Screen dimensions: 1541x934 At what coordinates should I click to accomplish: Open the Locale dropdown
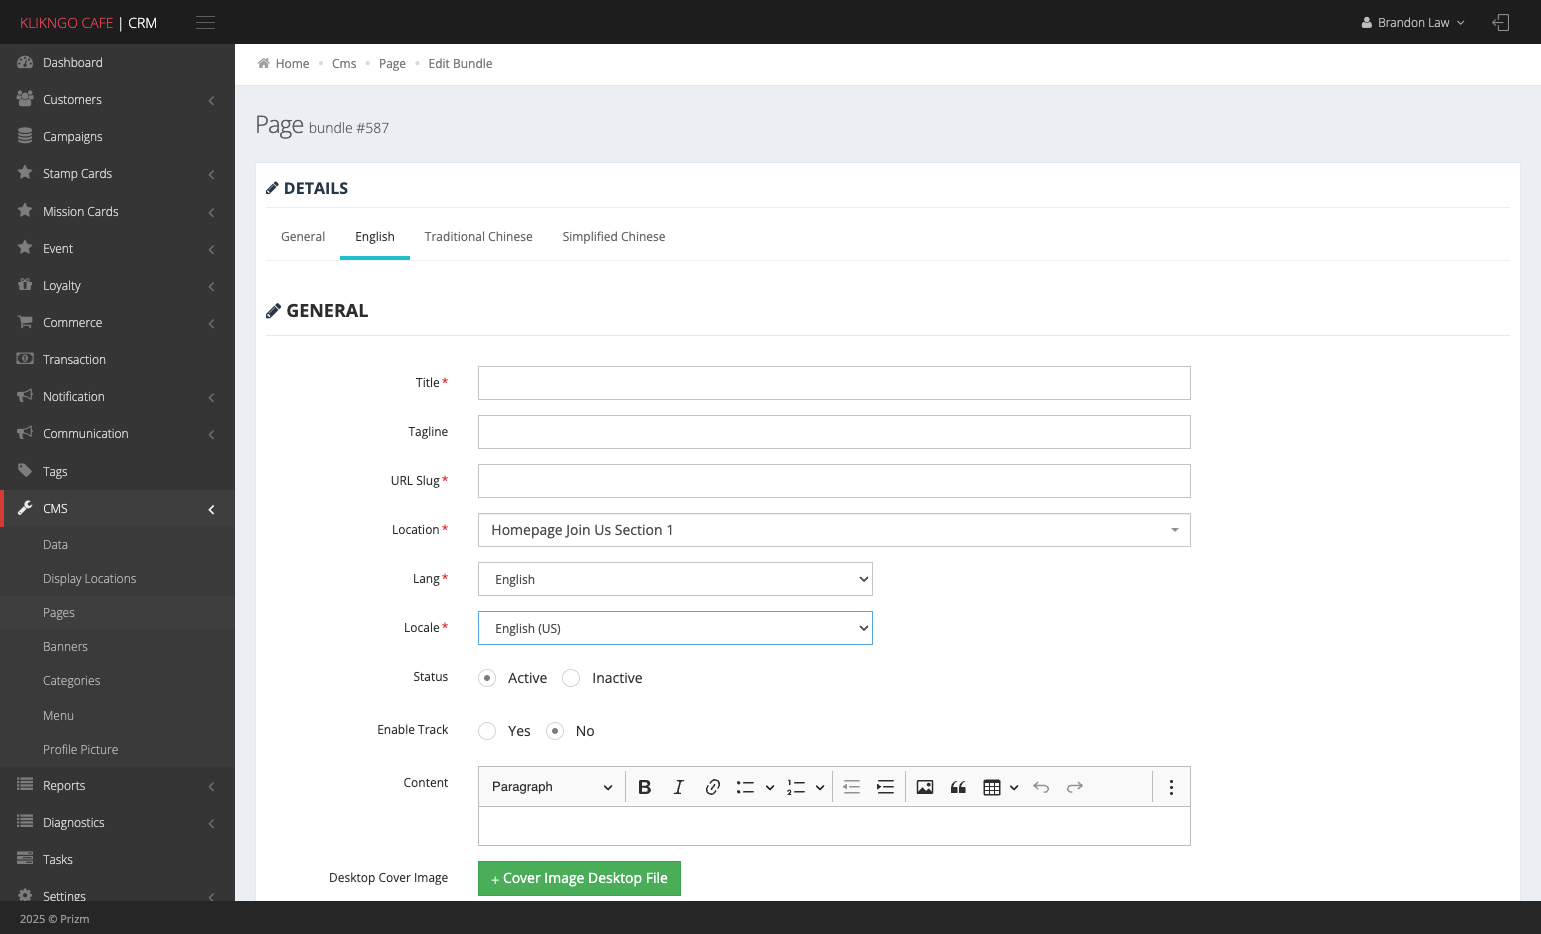coord(675,628)
